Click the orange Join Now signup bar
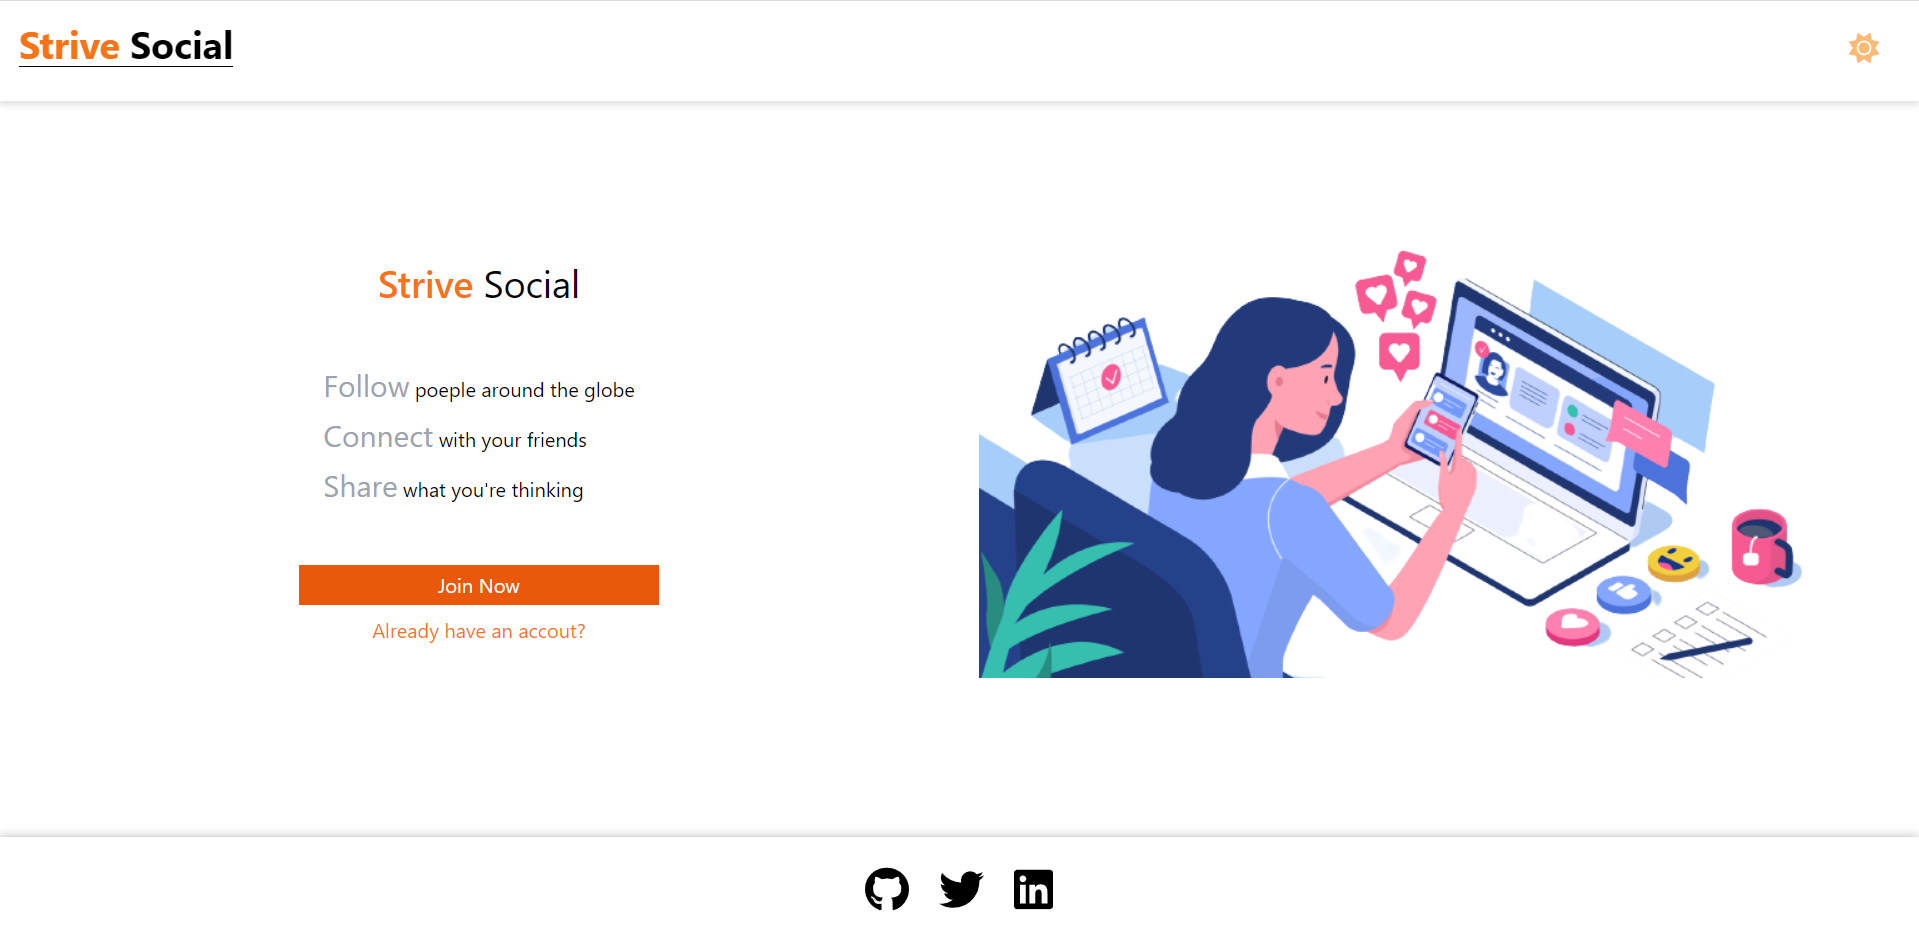 [478, 585]
